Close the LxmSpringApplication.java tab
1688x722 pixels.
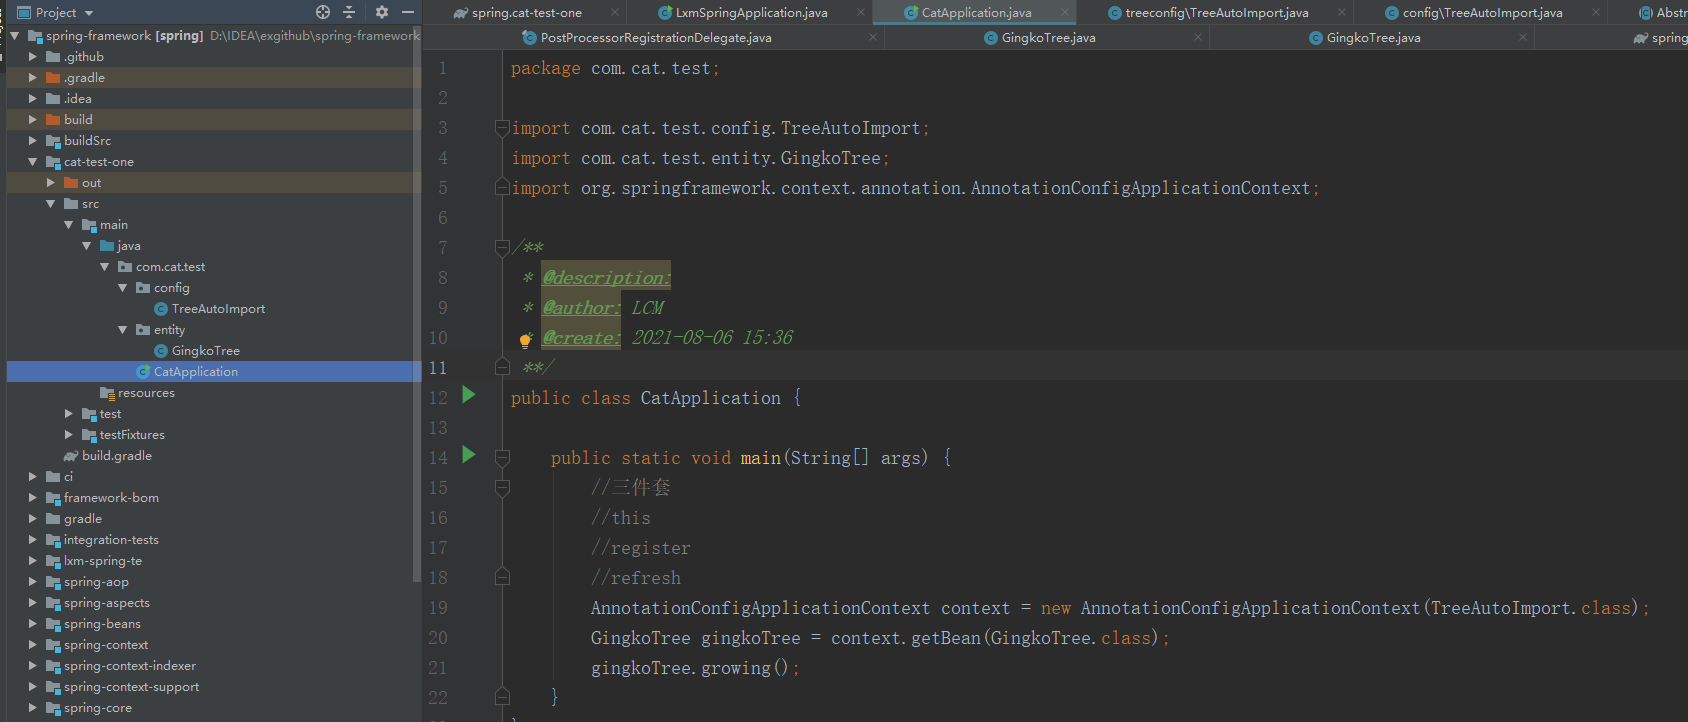[x=860, y=12]
